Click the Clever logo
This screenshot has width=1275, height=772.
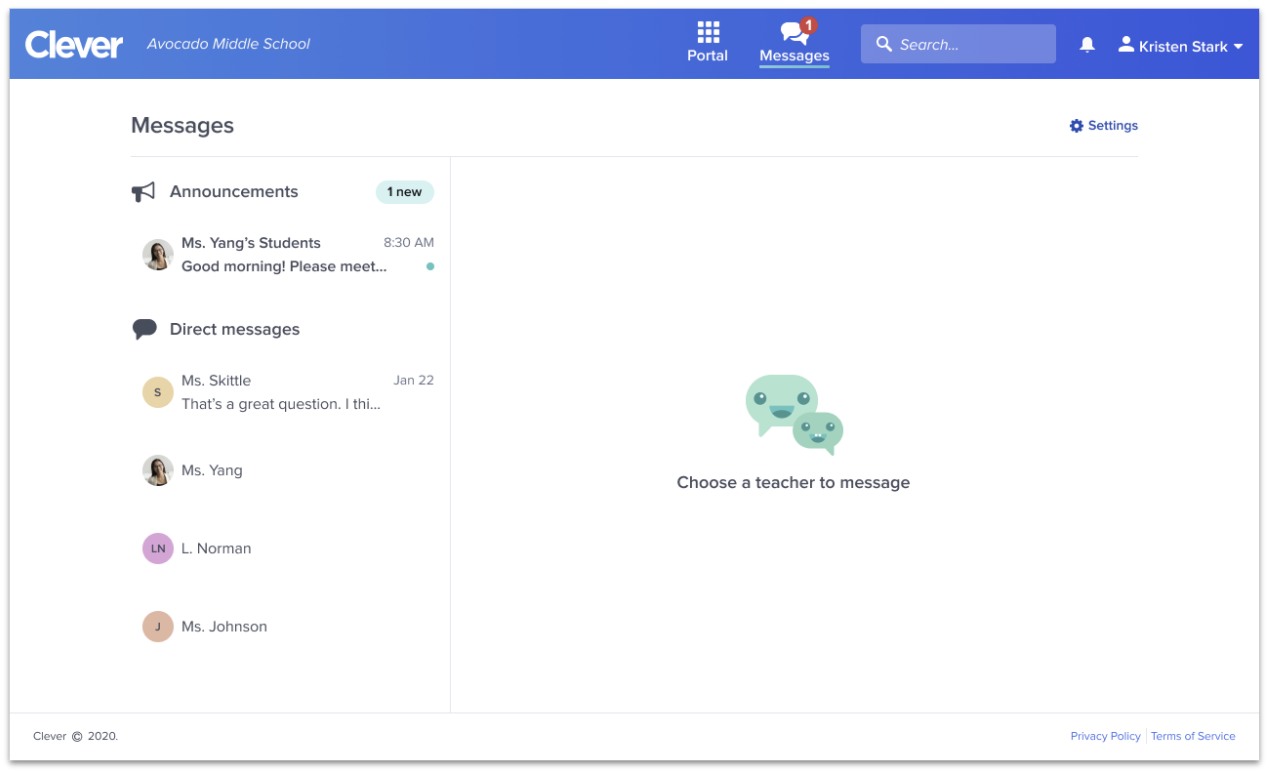click(74, 45)
